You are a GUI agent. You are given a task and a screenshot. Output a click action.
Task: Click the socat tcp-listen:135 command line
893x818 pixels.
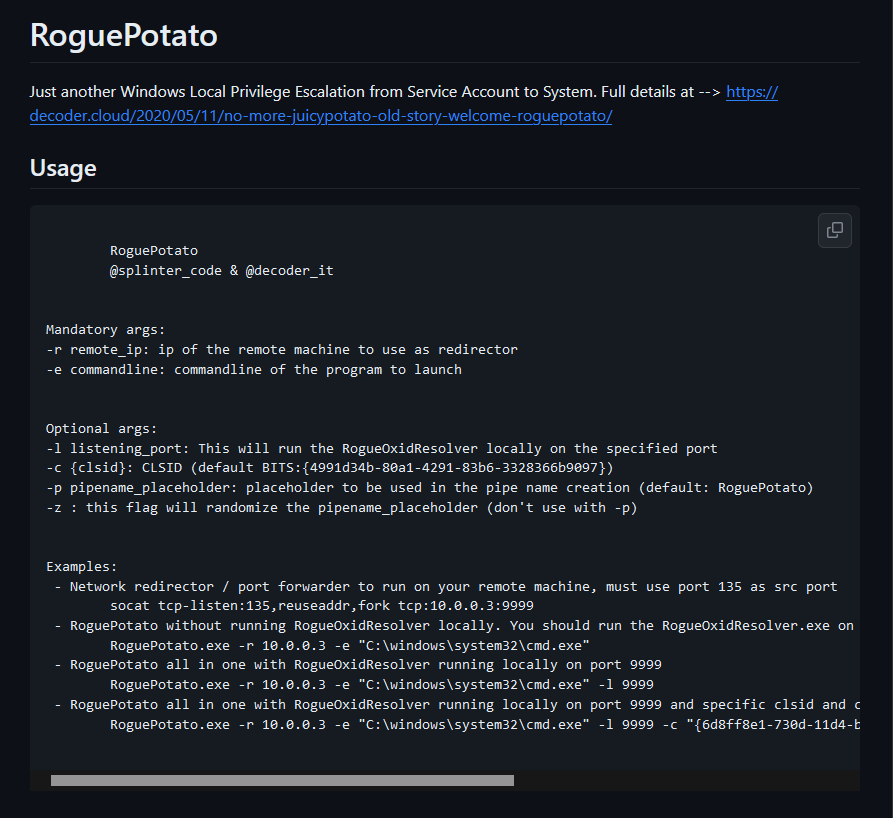[322, 606]
